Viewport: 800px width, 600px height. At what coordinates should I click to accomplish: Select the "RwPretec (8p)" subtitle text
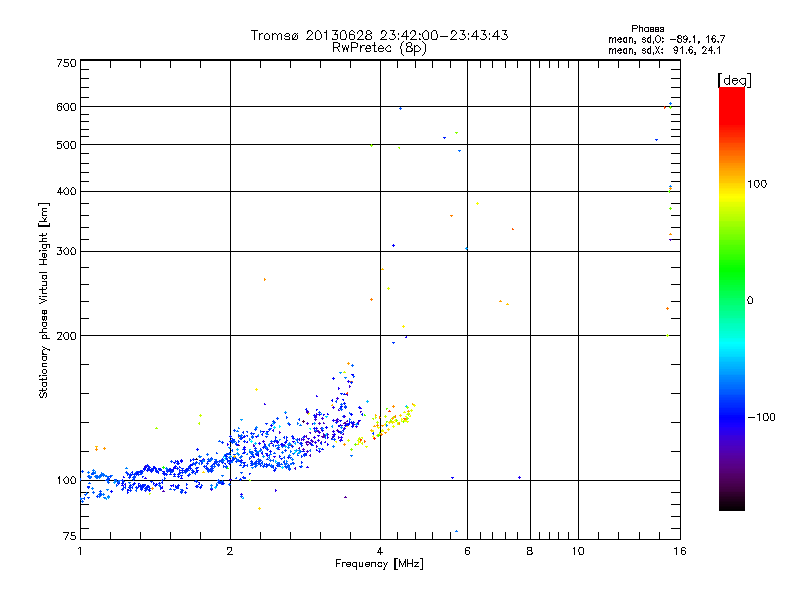[379, 48]
